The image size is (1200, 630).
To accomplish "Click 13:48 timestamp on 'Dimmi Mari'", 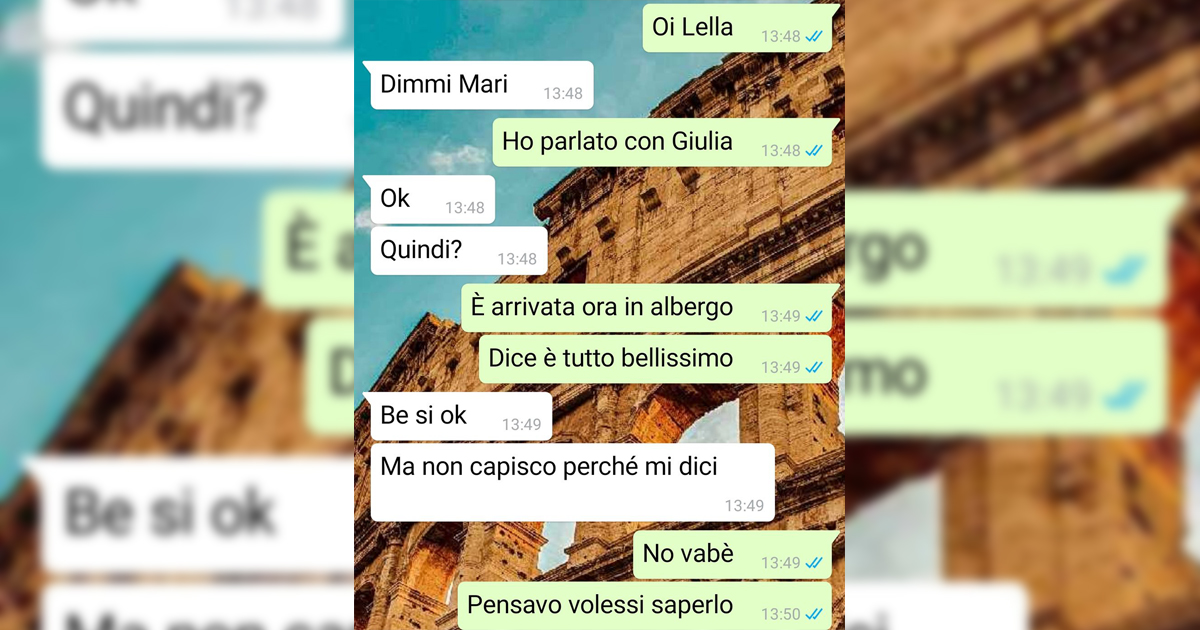I will click(563, 93).
